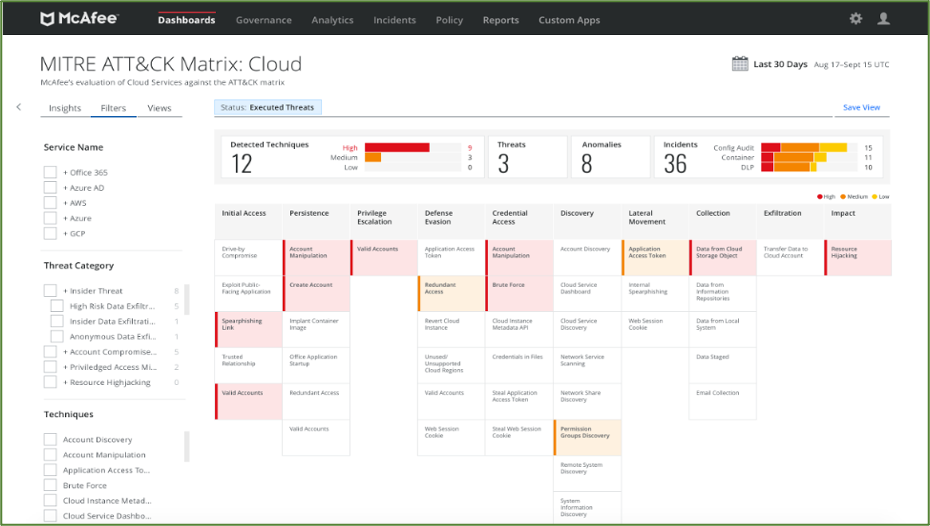This screenshot has width=930, height=526.
Task: Click the Config Audit incidents bar
Action: coord(804,147)
